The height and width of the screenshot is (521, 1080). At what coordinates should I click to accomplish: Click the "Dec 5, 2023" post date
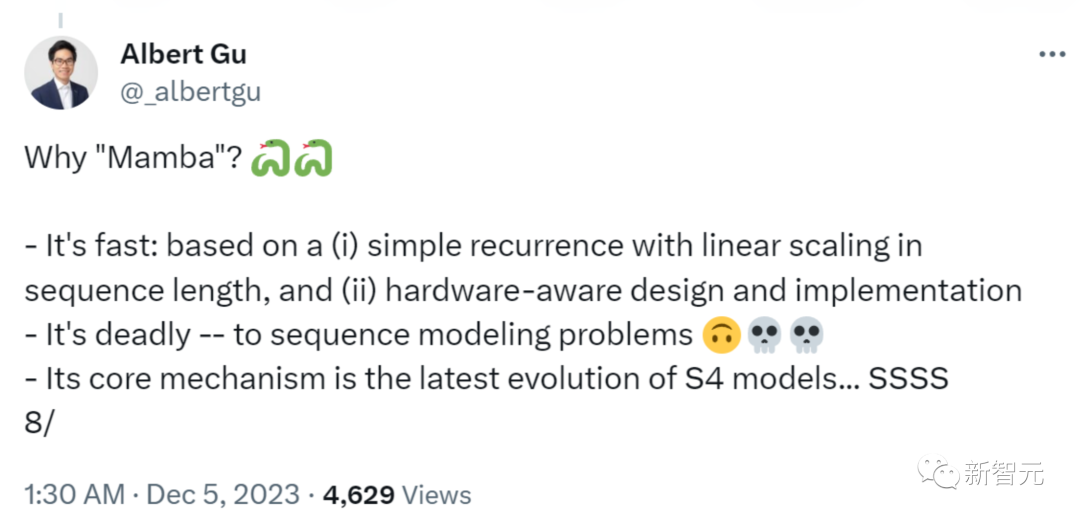click(x=223, y=494)
